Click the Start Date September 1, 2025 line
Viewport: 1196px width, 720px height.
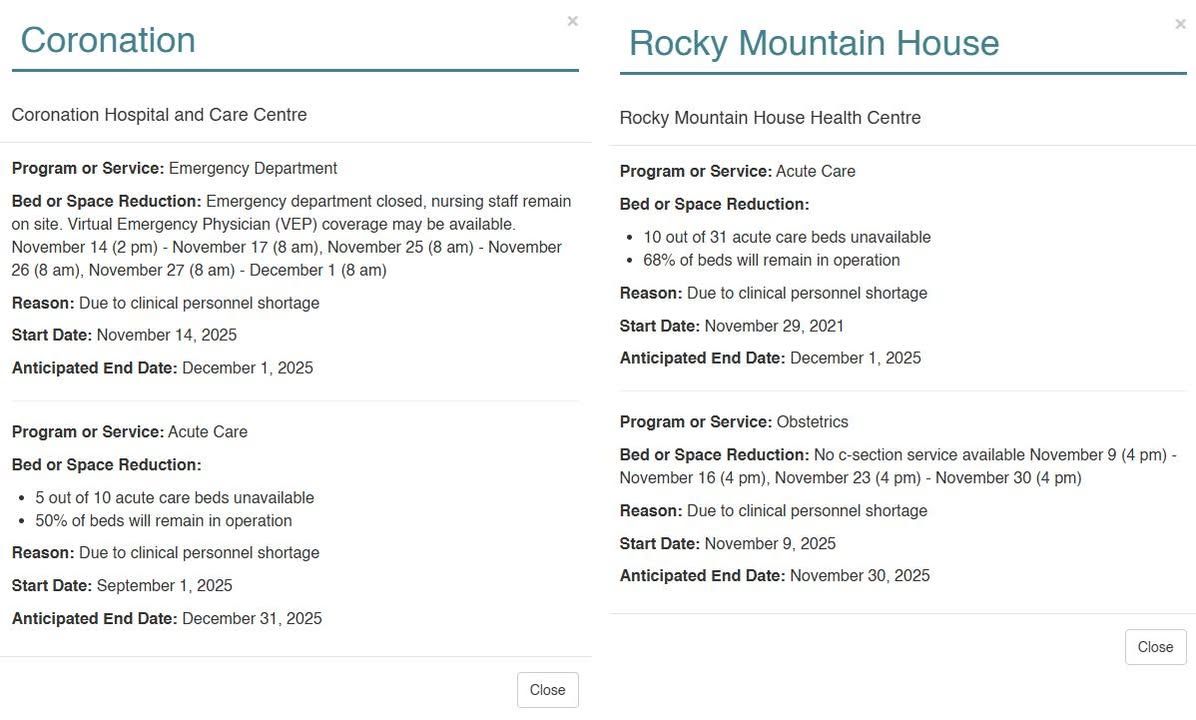point(122,586)
